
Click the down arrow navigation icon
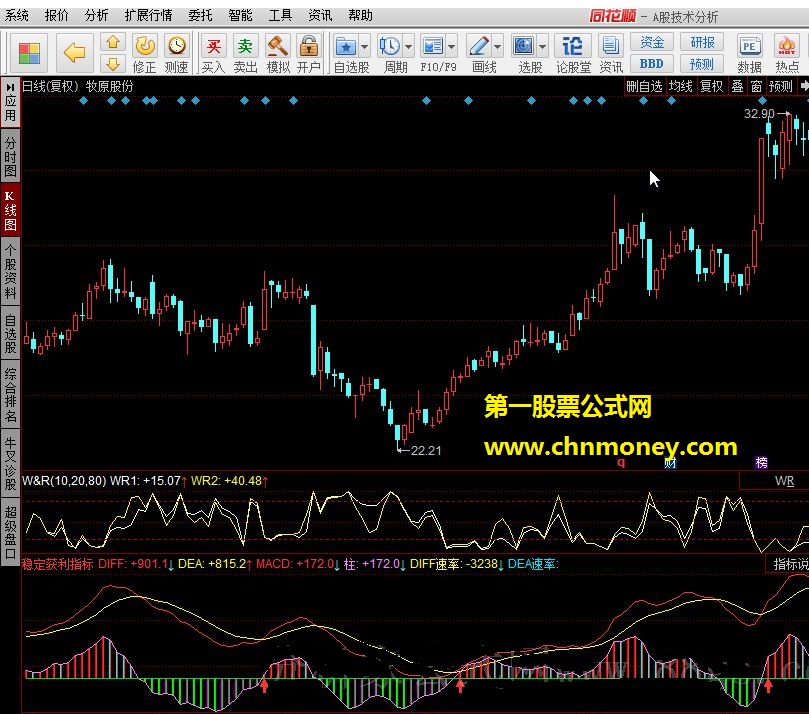[113, 64]
